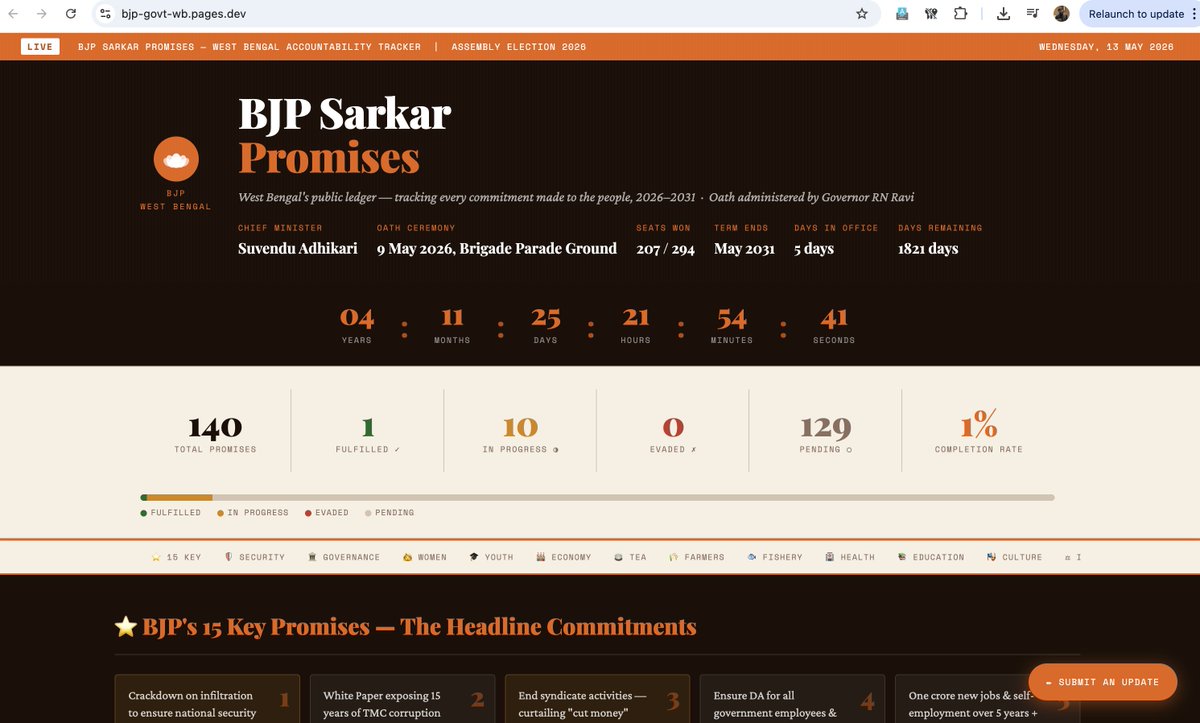
Task: Open the blue extension icon in toolbar
Action: [903, 14]
